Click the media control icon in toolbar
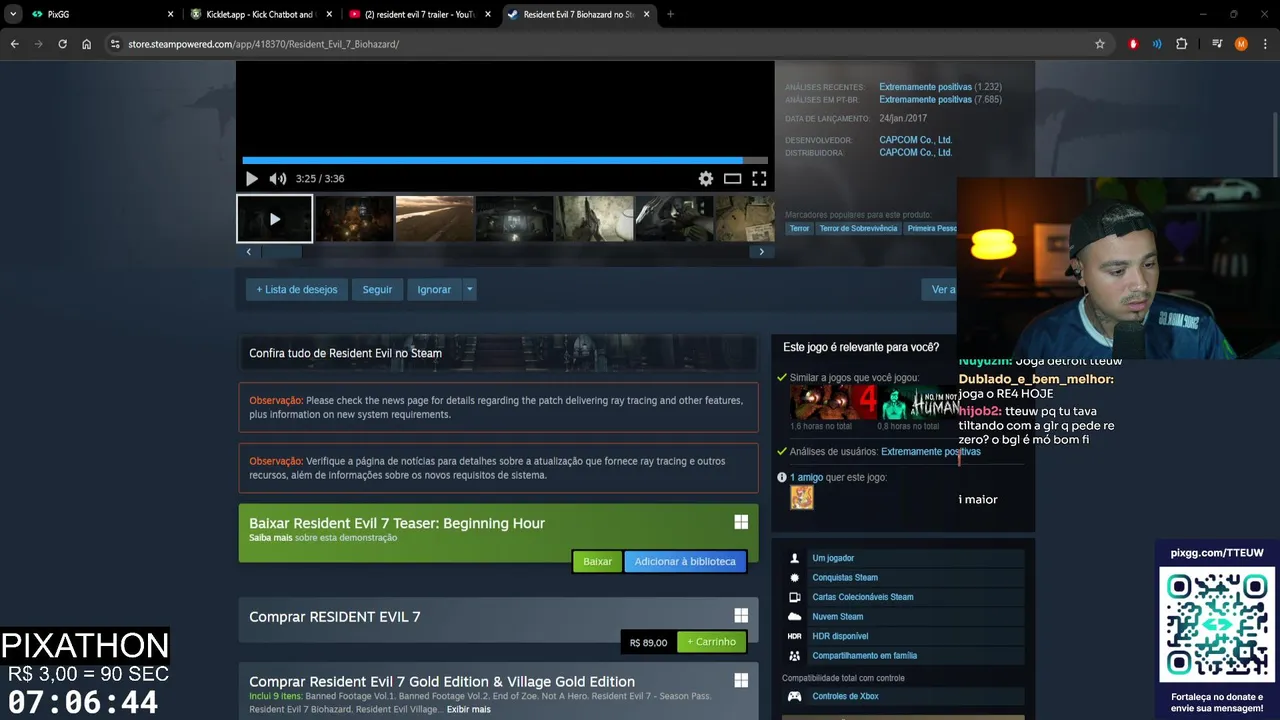The width and height of the screenshot is (1280, 720). tap(1217, 44)
